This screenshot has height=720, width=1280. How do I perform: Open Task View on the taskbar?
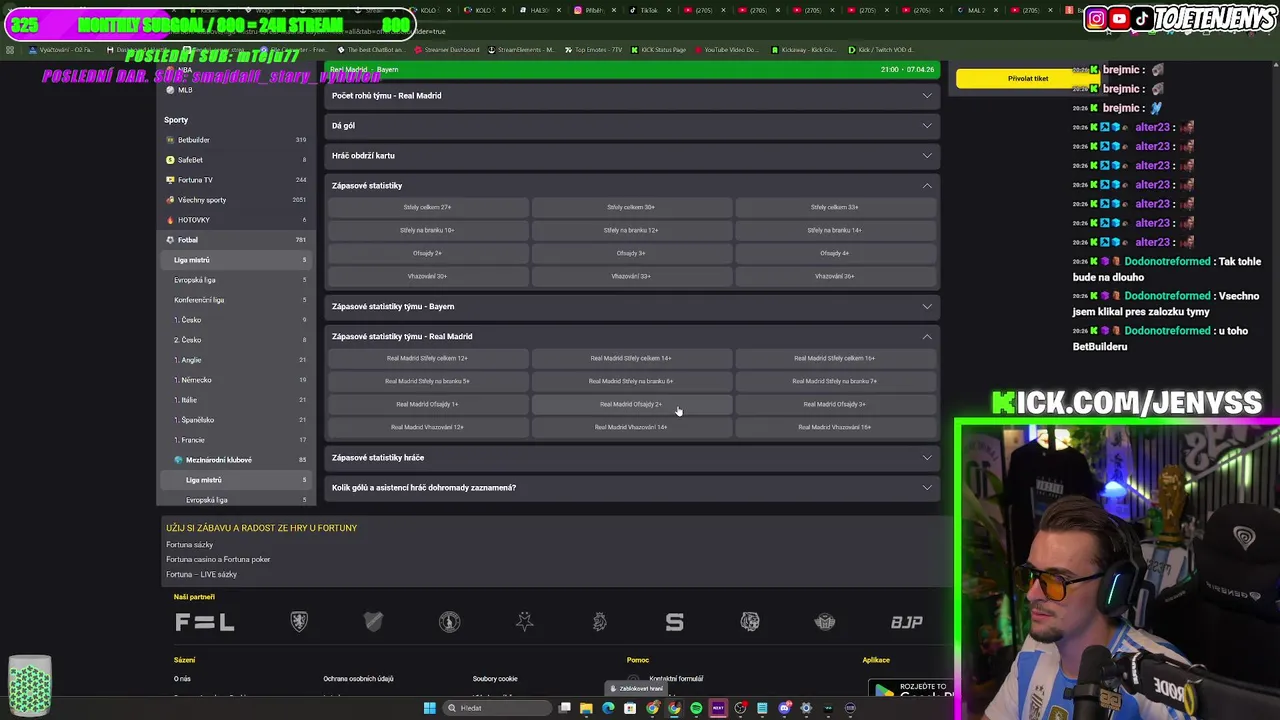565,708
